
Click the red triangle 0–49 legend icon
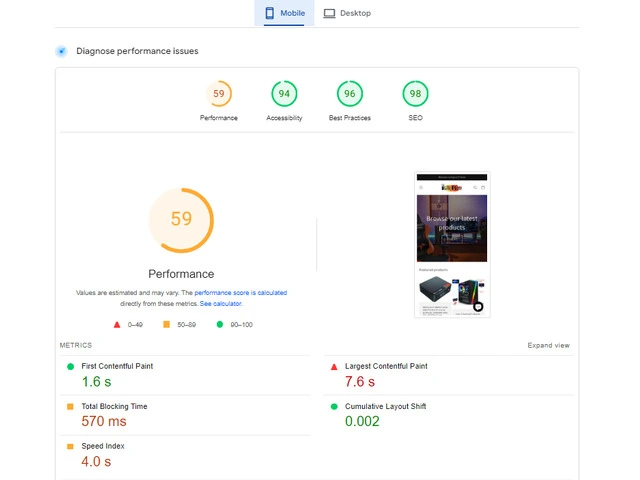[x=117, y=324]
